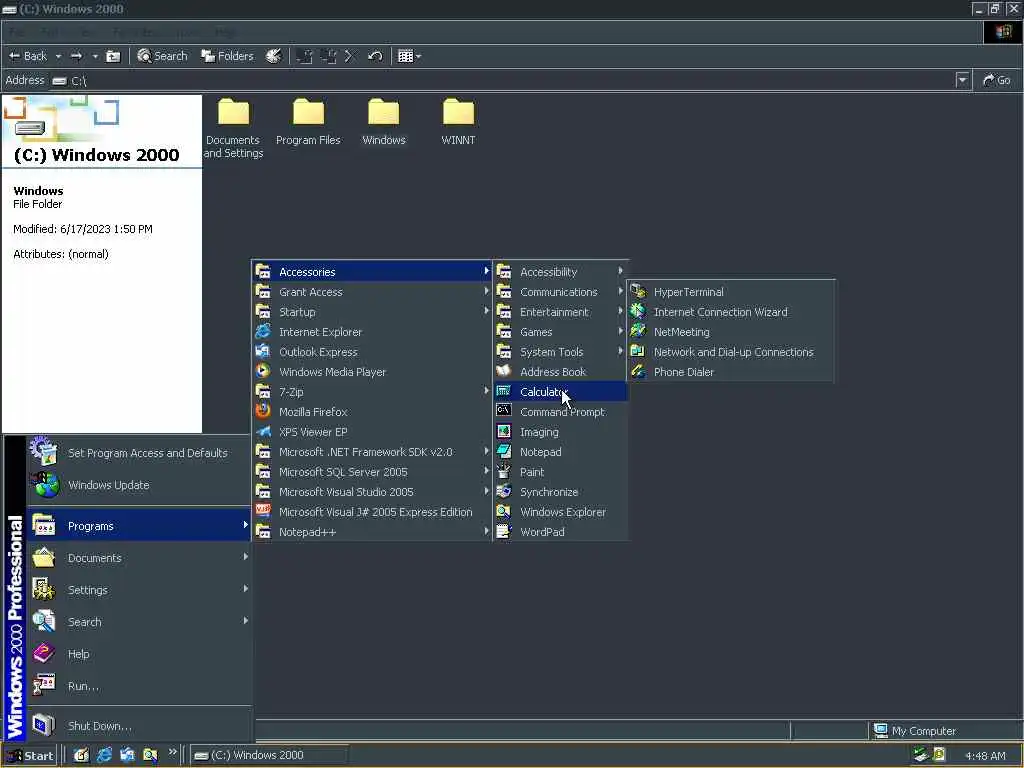This screenshot has width=1024, height=768.
Task: Go up one folder level icon
Action: click(x=113, y=56)
